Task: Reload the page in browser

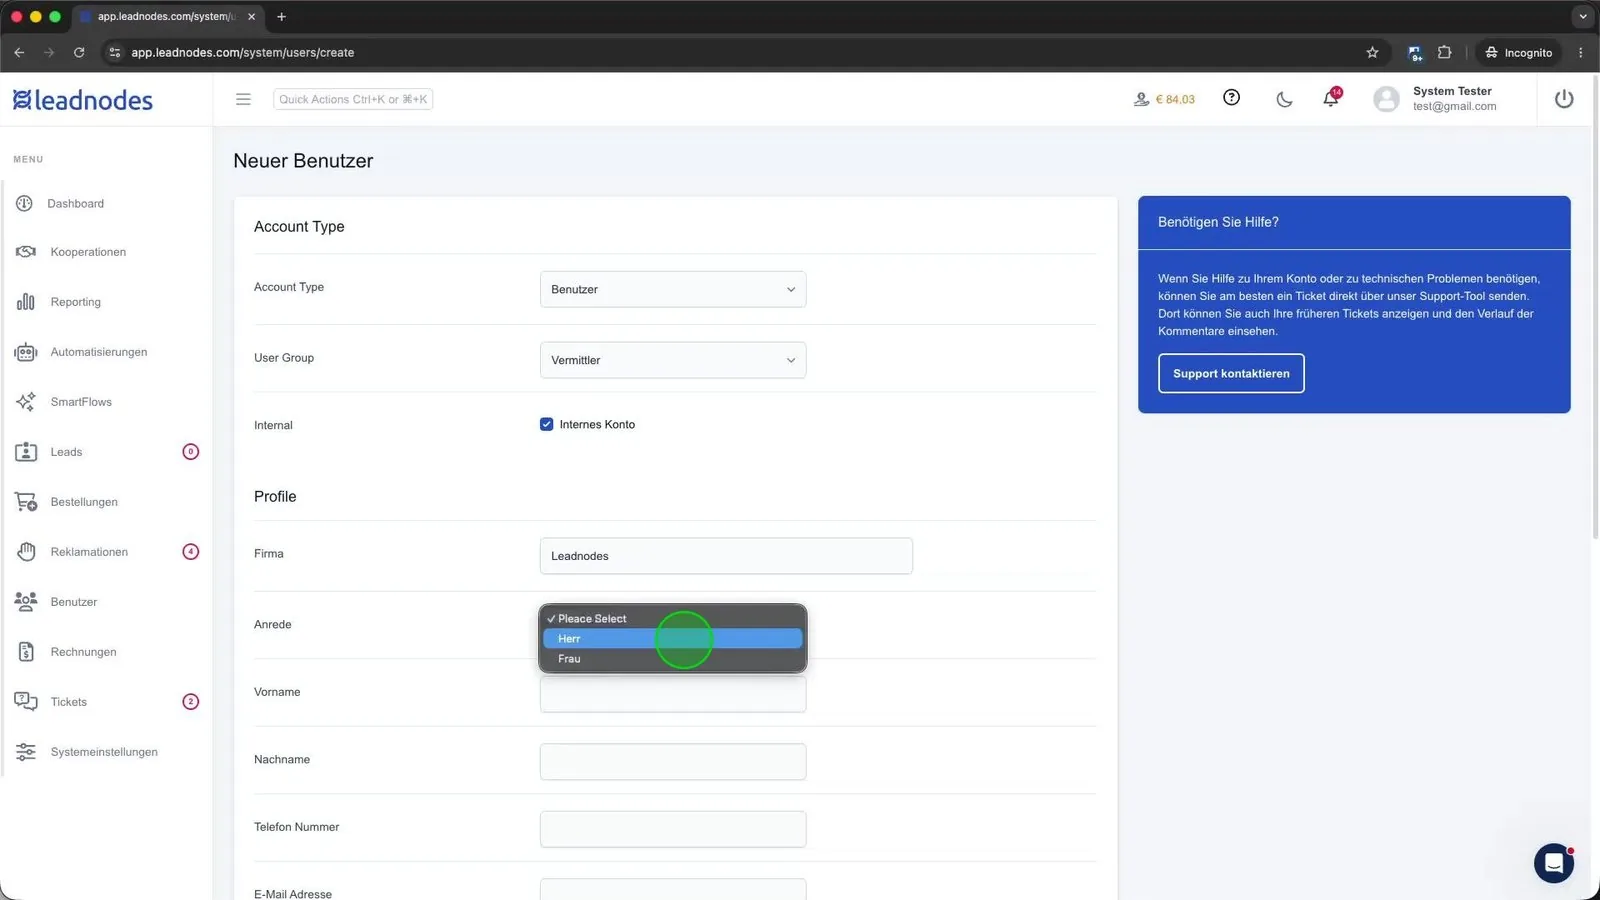Action: point(79,52)
